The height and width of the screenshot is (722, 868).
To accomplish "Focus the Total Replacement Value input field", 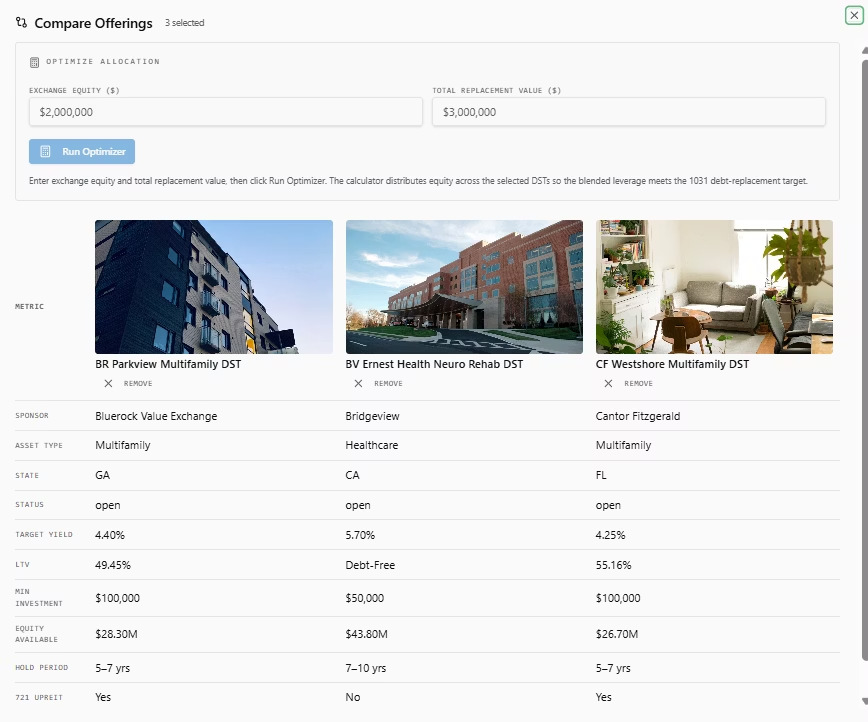I will click(x=629, y=112).
